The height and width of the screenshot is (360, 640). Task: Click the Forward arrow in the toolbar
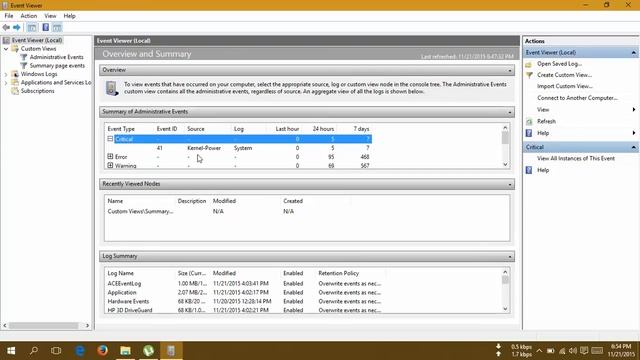click(x=17, y=27)
